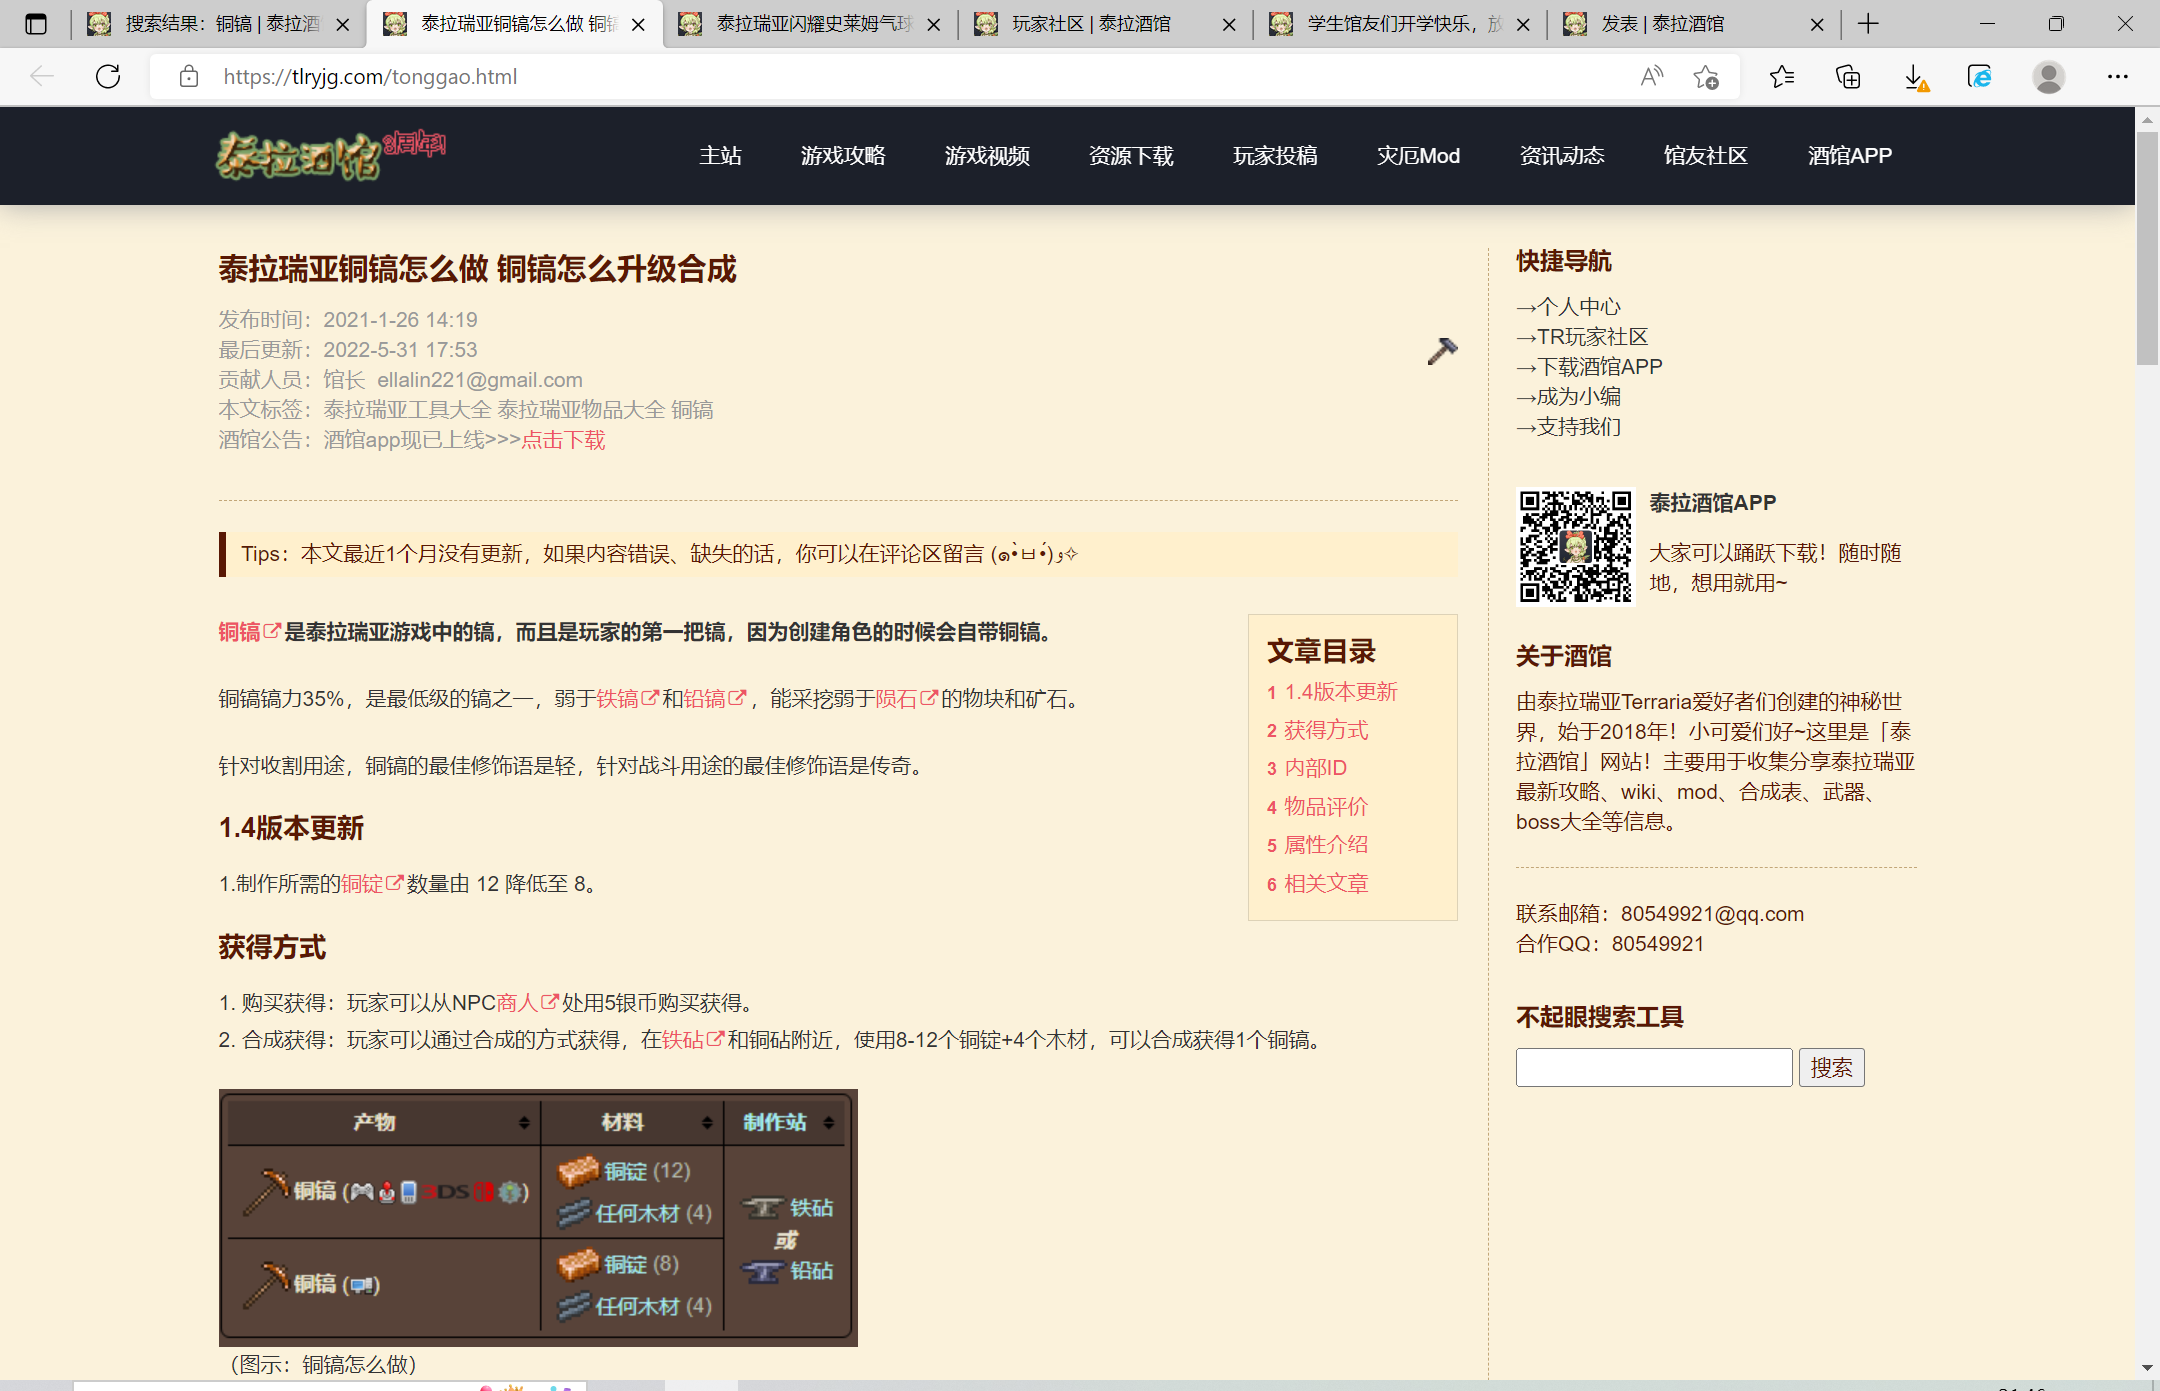Click the copper pickaxe icon beside article header
This screenshot has width=2160, height=1391.
pyautogui.click(x=1441, y=351)
